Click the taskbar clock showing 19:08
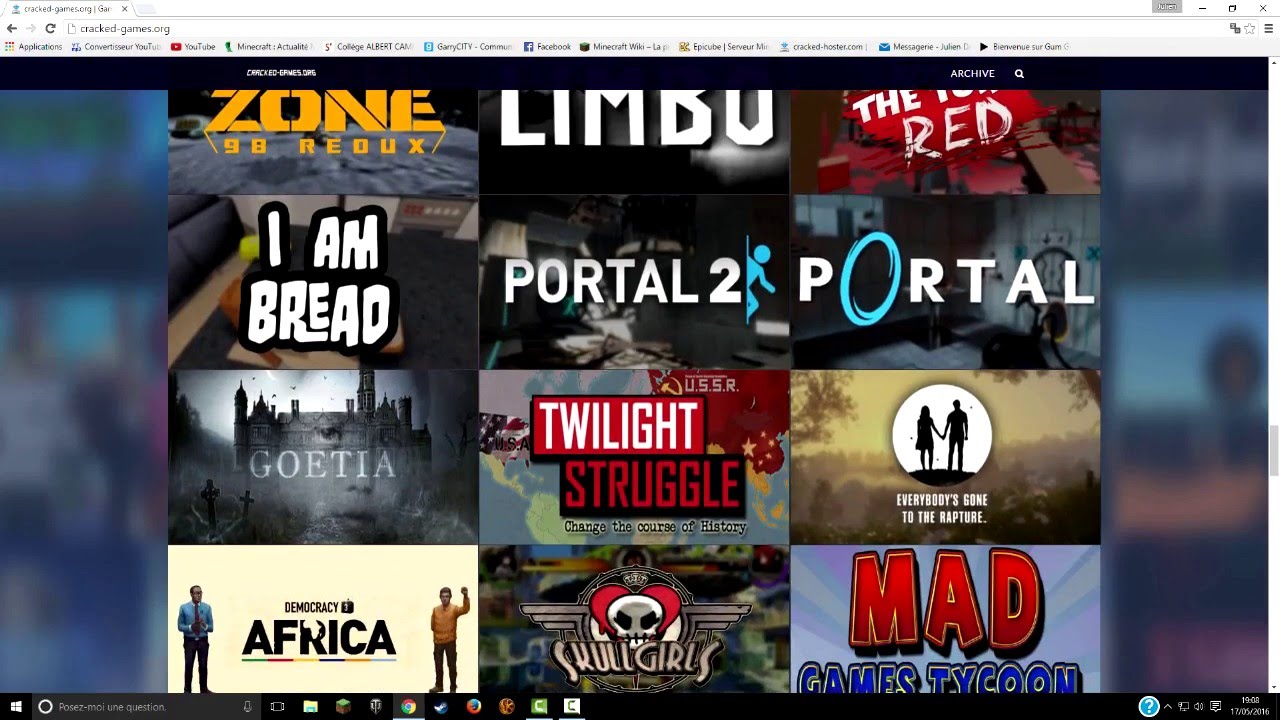This screenshot has width=1280, height=720. (x=1250, y=706)
